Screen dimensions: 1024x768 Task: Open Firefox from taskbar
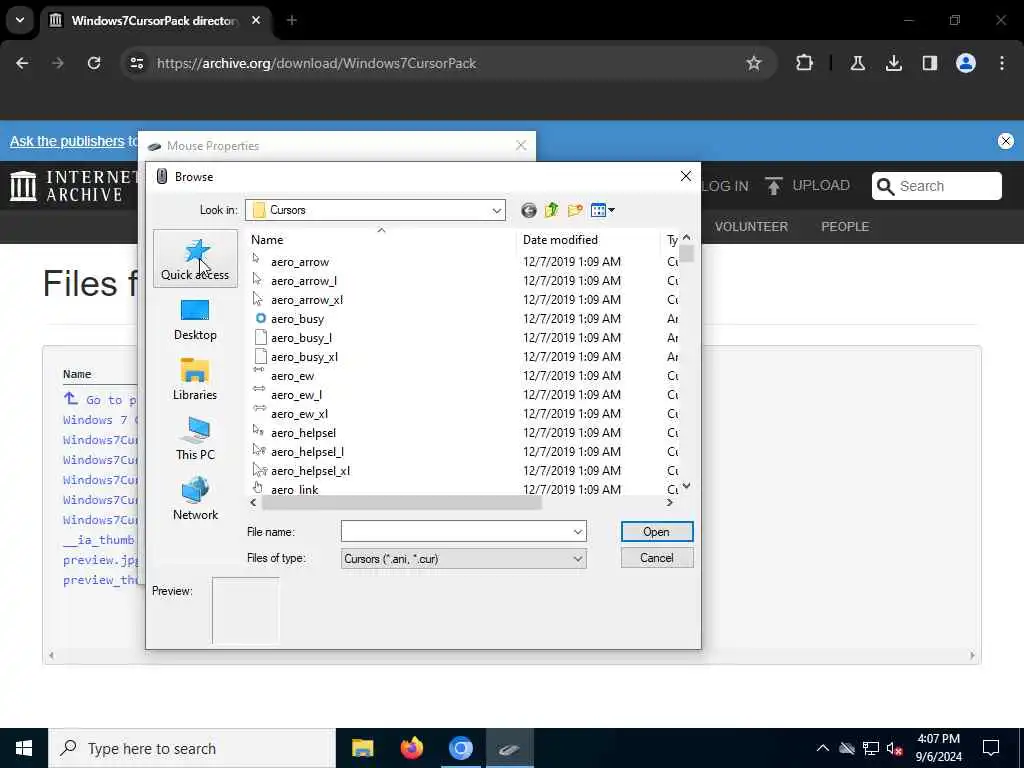(411, 748)
